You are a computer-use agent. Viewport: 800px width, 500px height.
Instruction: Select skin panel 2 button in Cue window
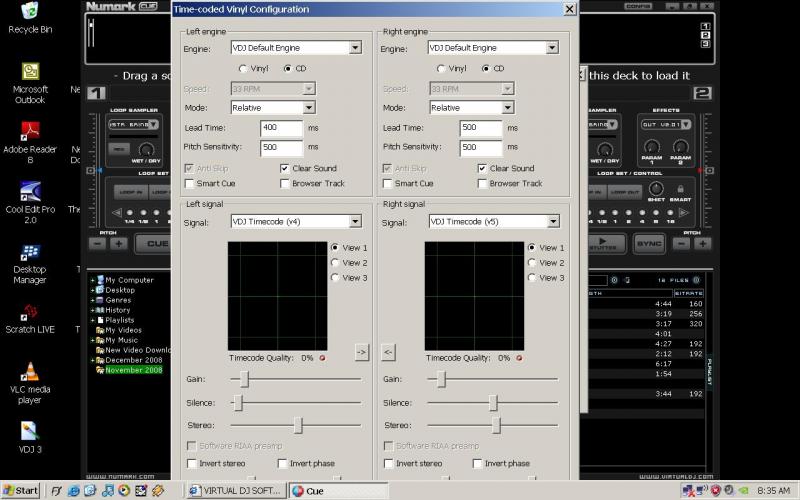[705, 35]
